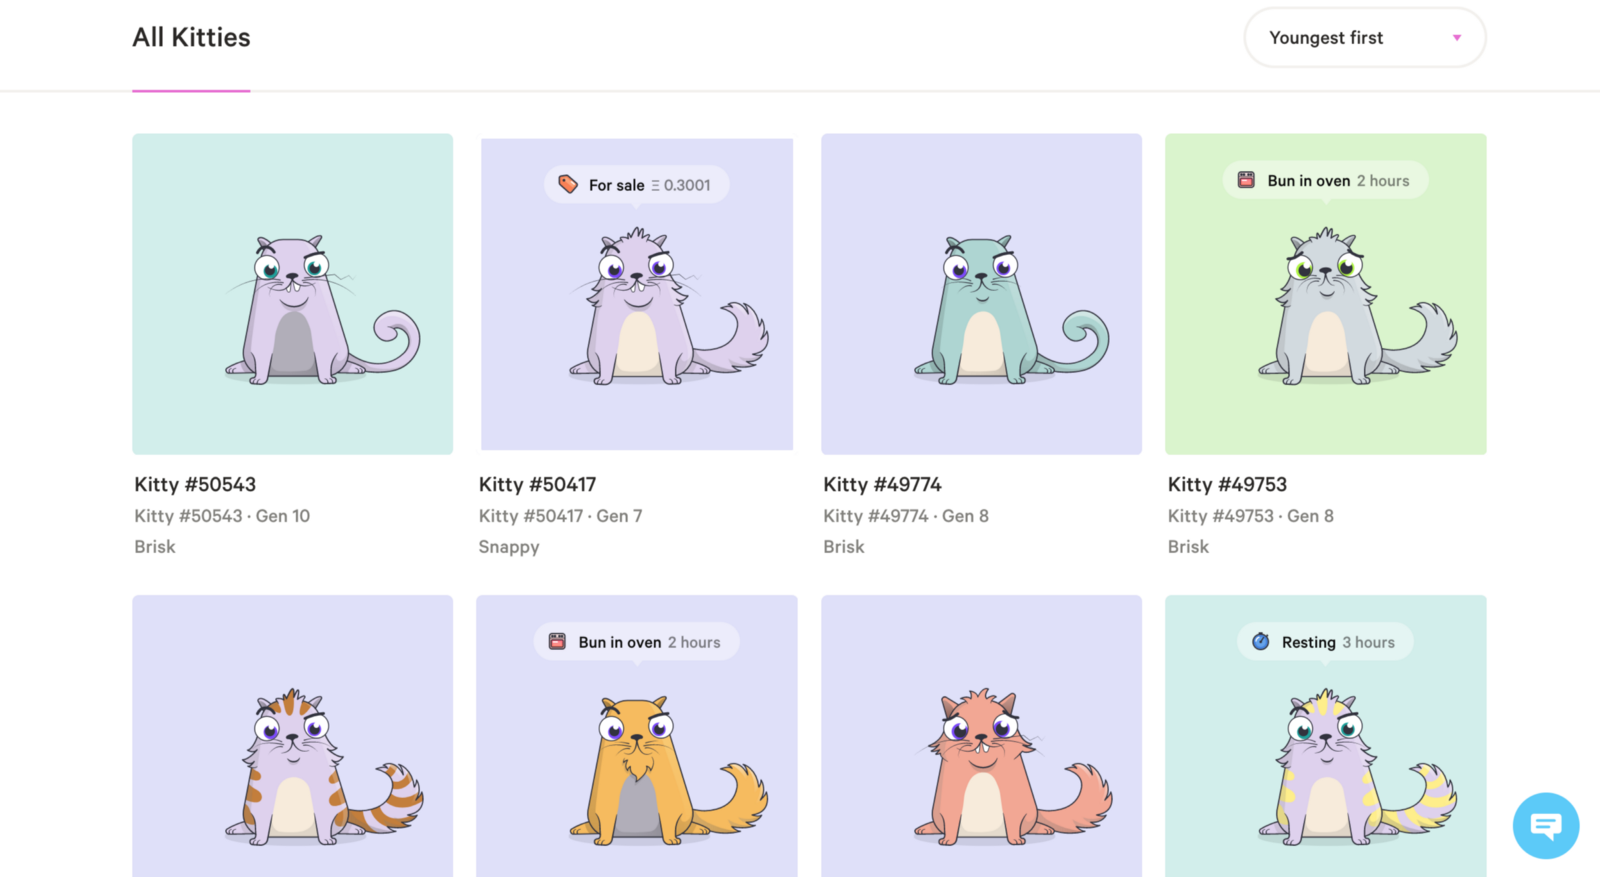Open the live chat bubble icon
This screenshot has width=1600, height=877.
point(1545,826)
